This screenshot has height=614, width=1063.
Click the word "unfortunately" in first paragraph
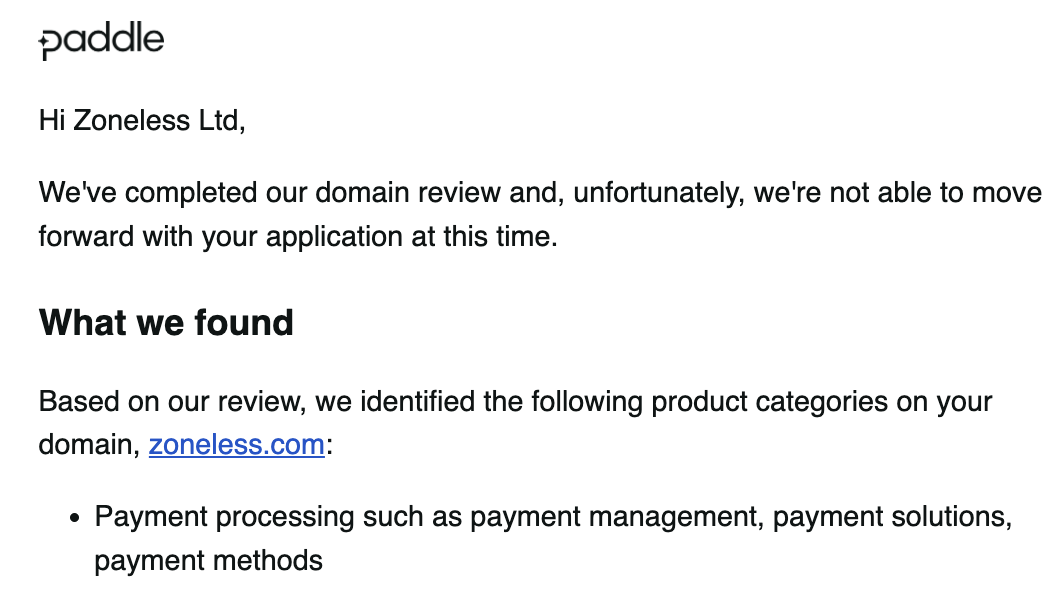click(640, 193)
